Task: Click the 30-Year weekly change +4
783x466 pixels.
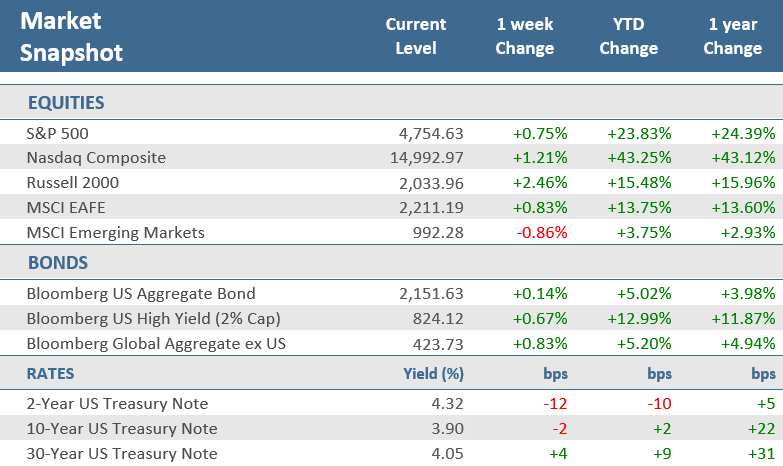Action: click(x=558, y=454)
